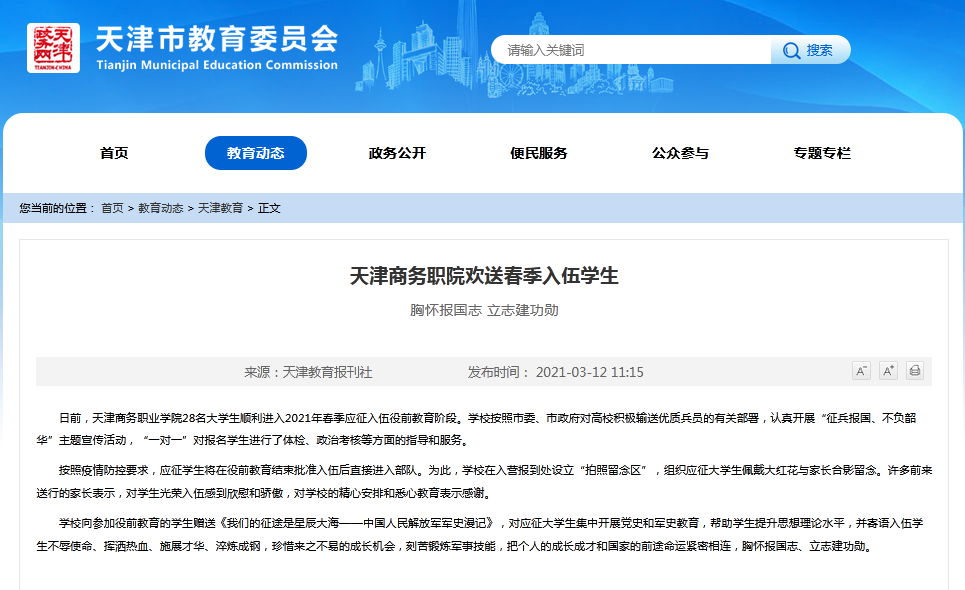Screen dimensions: 965x590
Task: Click the article title 天津商务职院欢送春季入伍学生
Action: coord(484,276)
